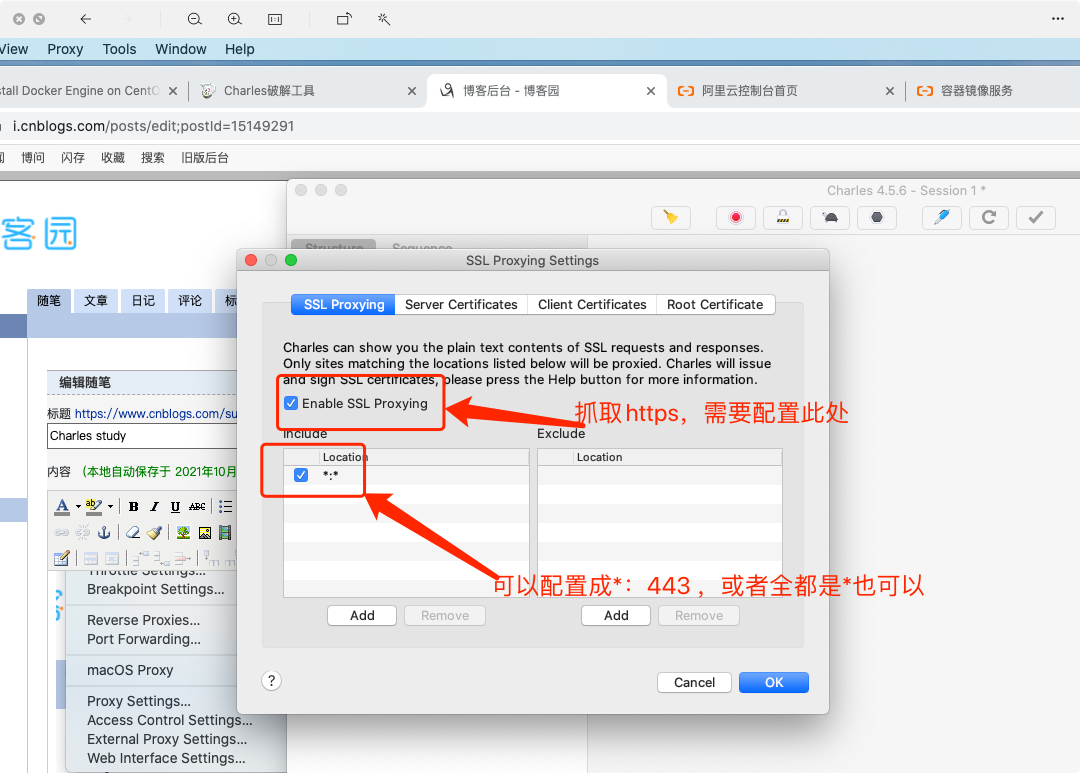The width and height of the screenshot is (1080, 773).
Task: Toggle the Charles throttling turtle icon
Action: [x=830, y=218]
